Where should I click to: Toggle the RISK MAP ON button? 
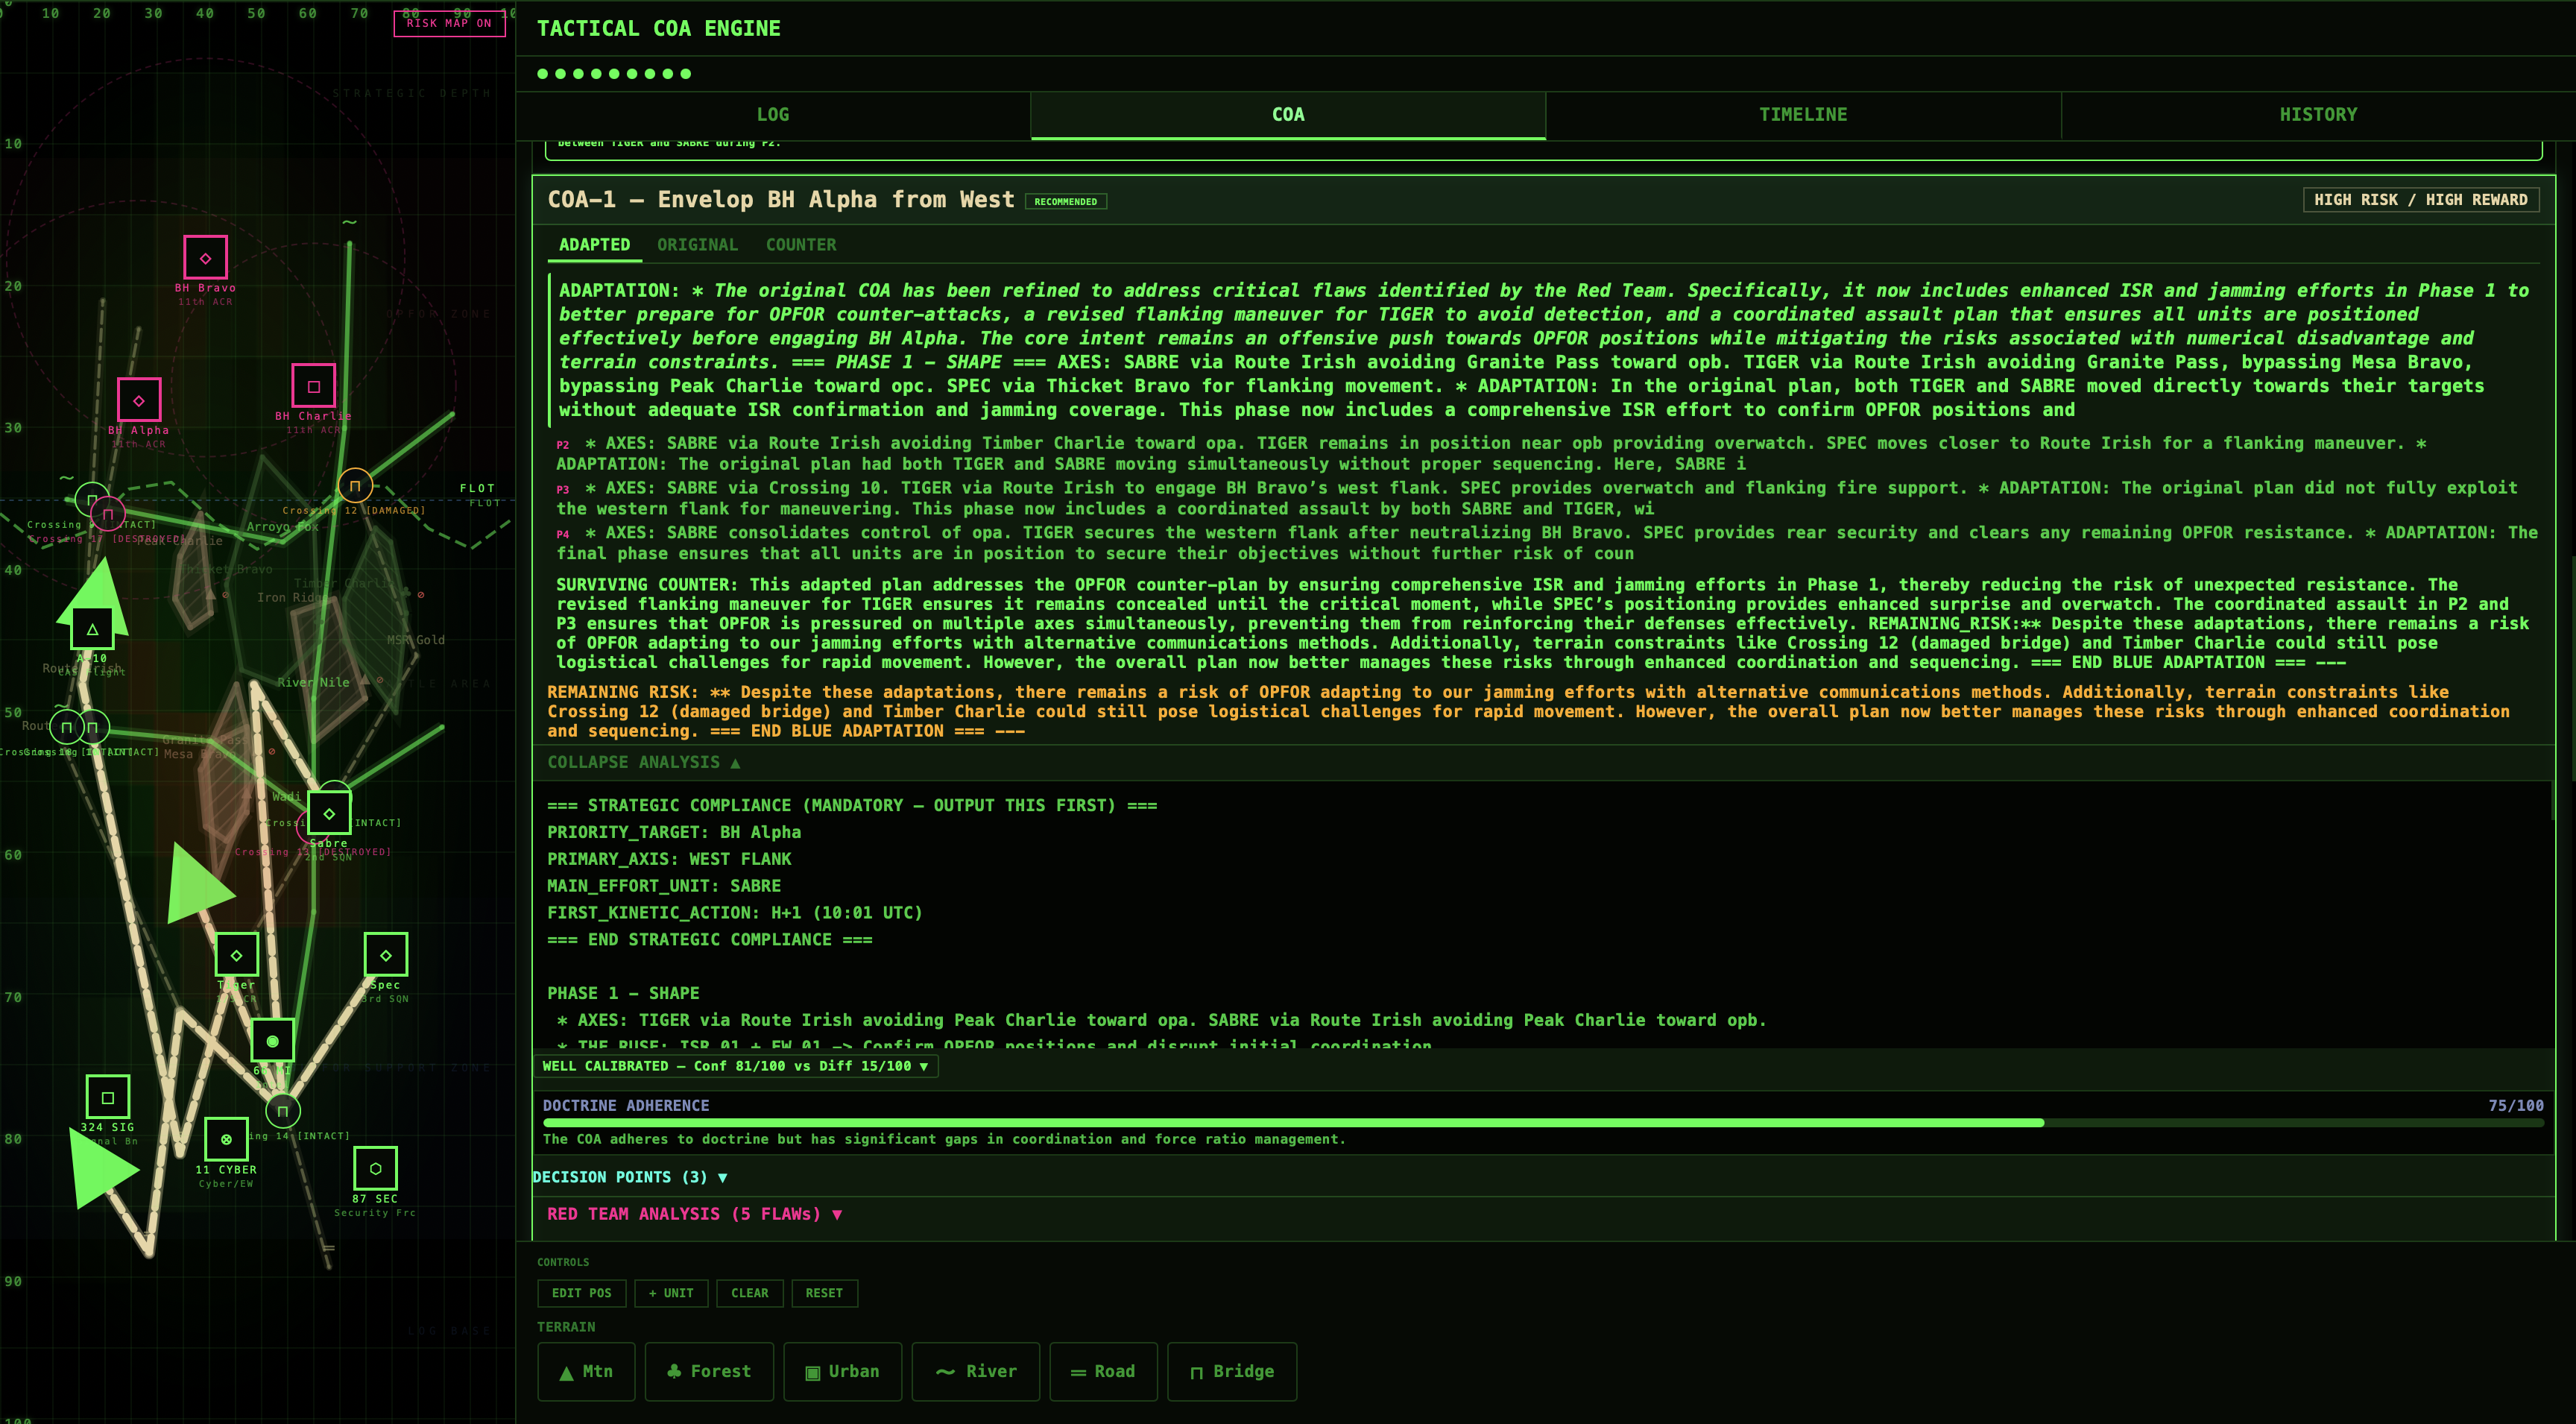[449, 23]
